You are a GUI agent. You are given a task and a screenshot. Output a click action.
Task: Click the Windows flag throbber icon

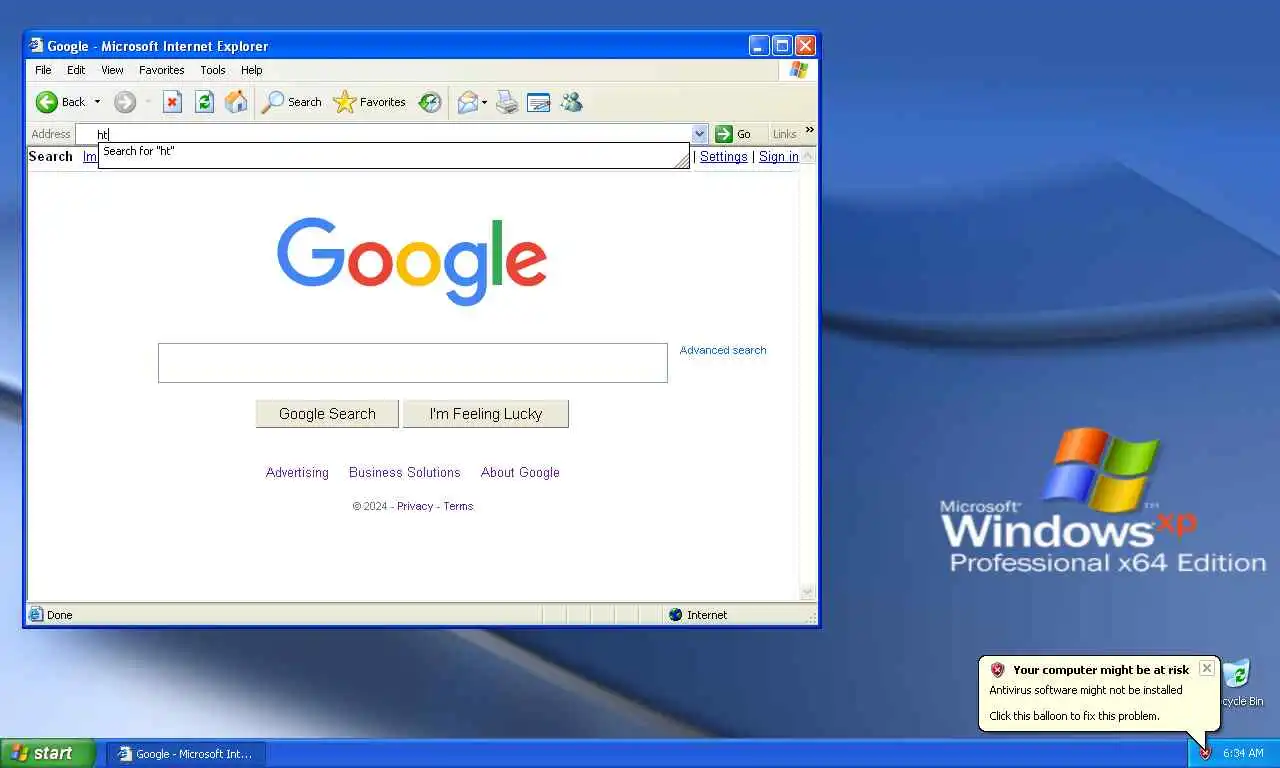(x=798, y=70)
